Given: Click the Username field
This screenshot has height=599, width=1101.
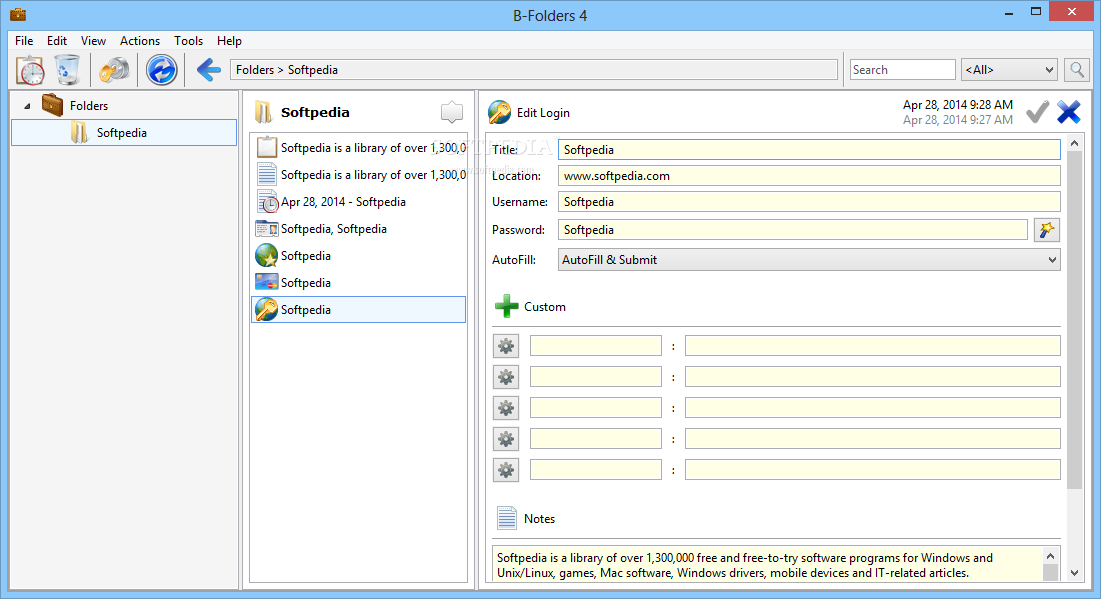Looking at the screenshot, I should [x=809, y=202].
